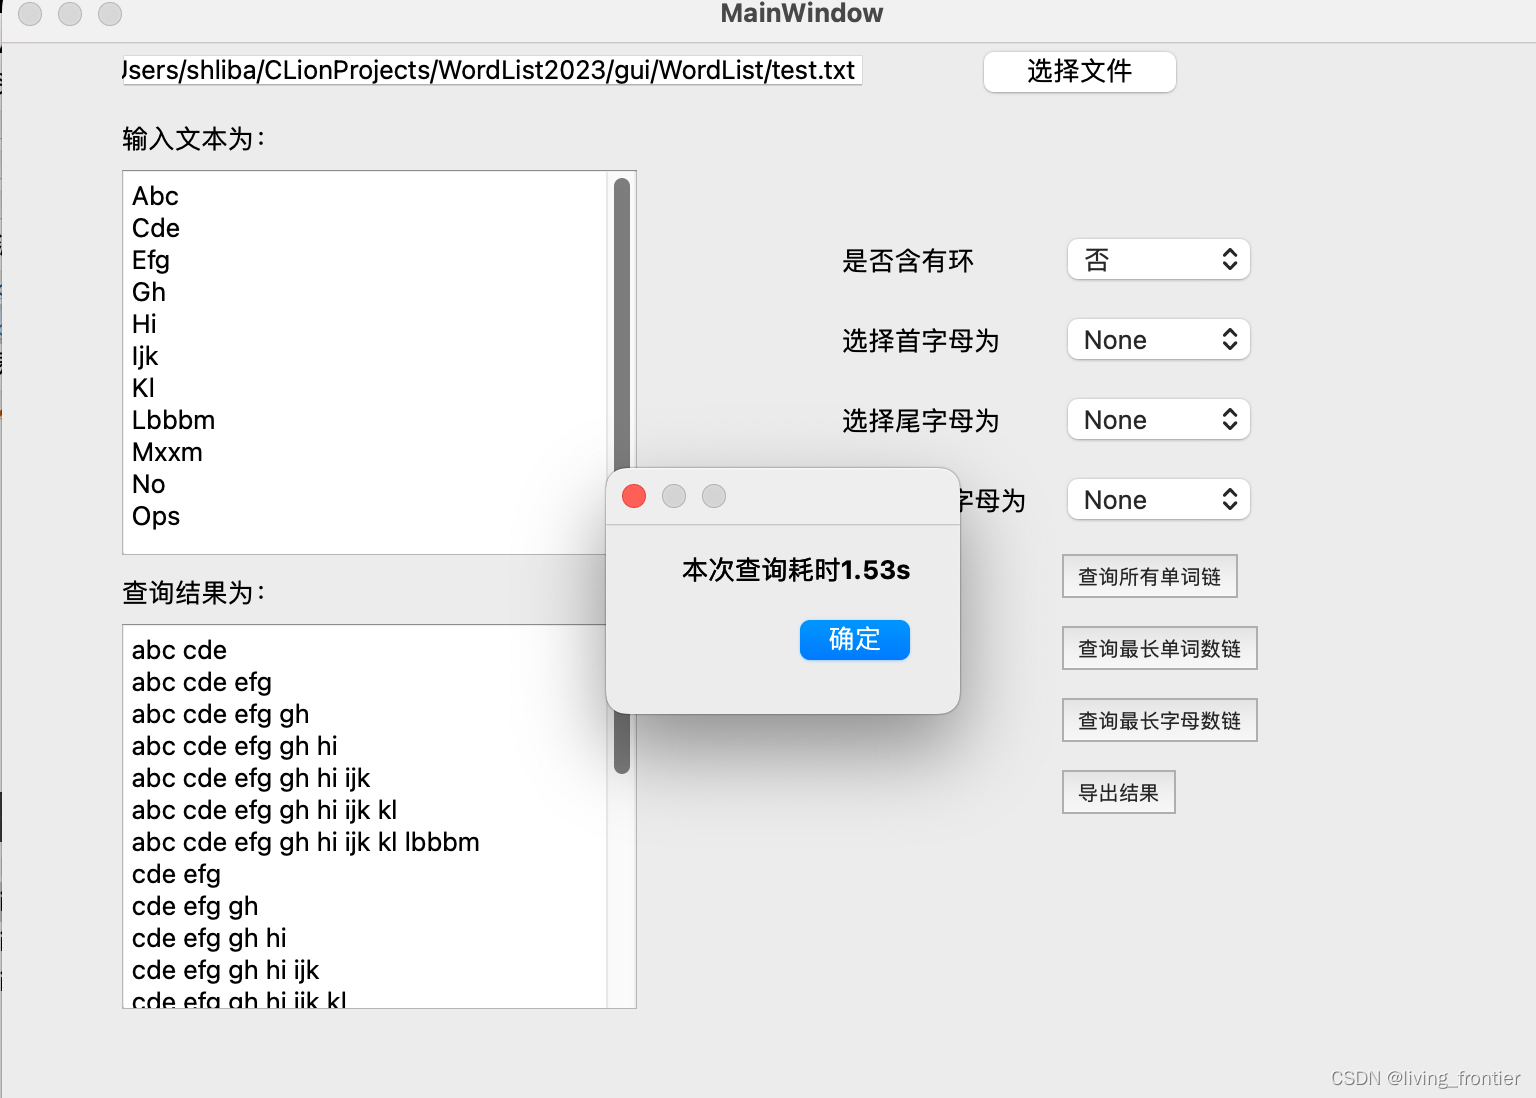Click the 'Hi' line in input text

(144, 324)
